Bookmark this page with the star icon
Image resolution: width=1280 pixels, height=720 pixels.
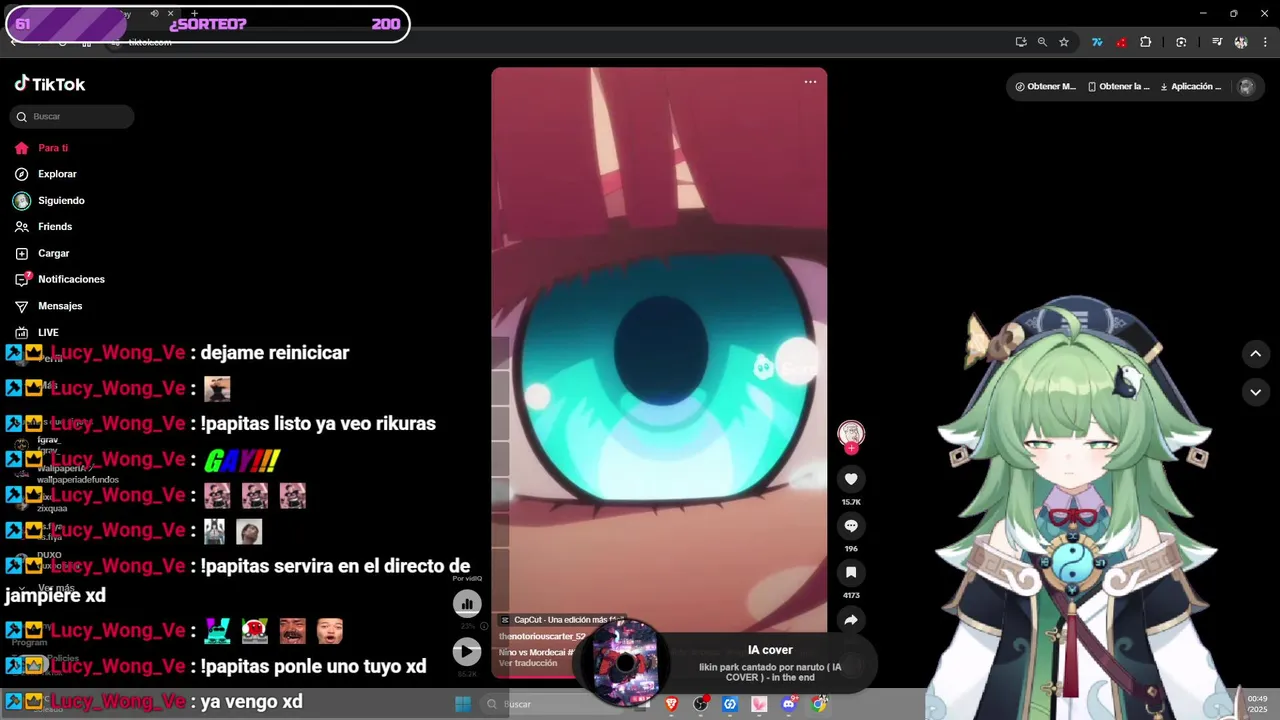pos(1064,42)
